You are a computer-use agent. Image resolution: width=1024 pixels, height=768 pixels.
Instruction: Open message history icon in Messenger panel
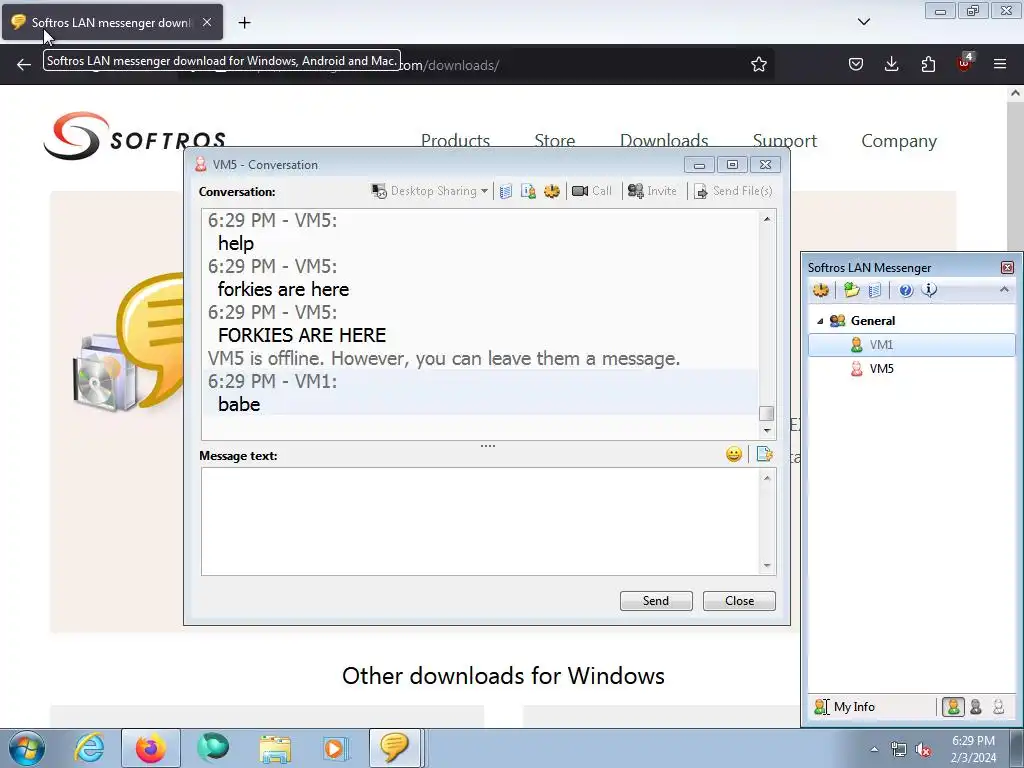(x=875, y=290)
